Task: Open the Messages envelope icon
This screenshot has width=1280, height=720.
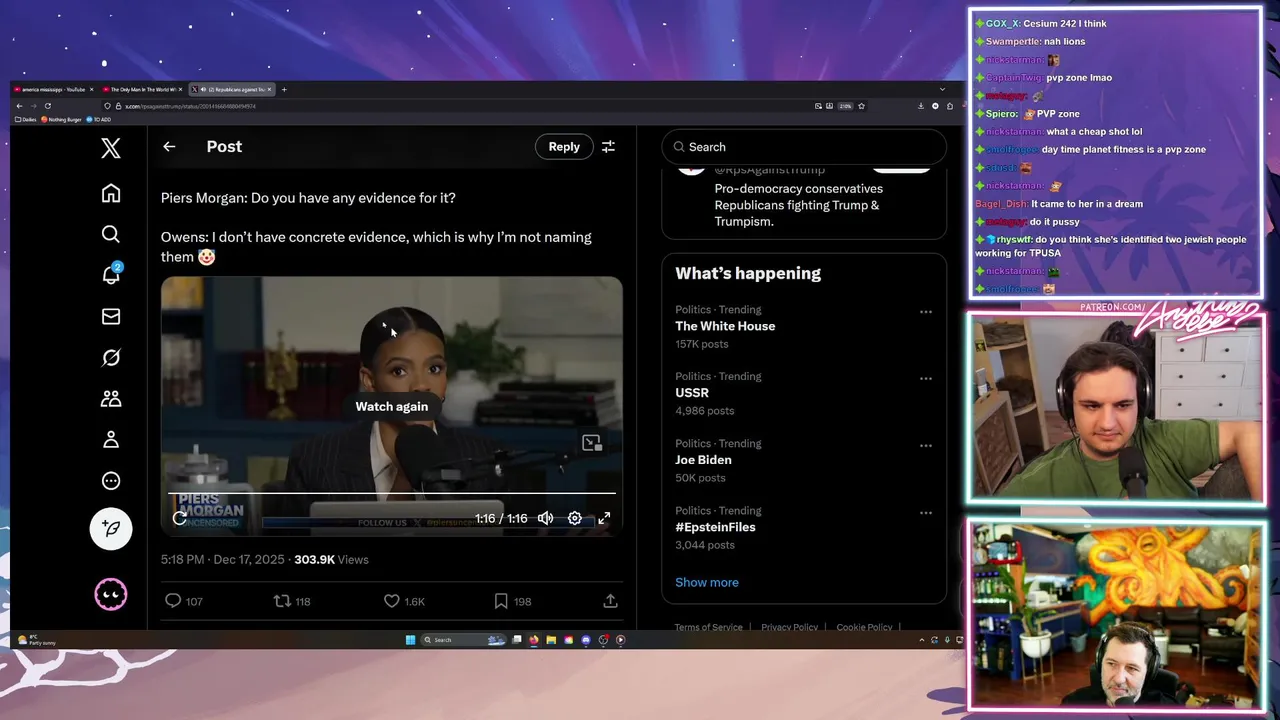Action: click(x=111, y=316)
